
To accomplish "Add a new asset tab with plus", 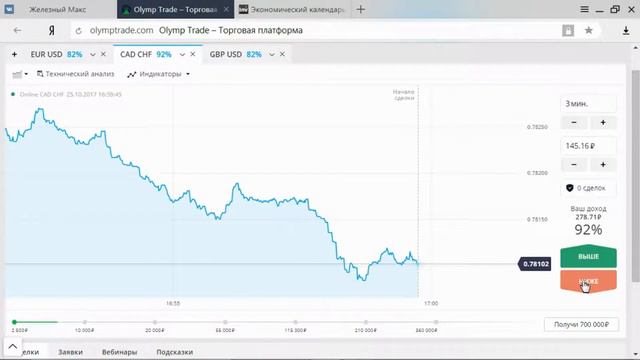I will click(14, 54).
